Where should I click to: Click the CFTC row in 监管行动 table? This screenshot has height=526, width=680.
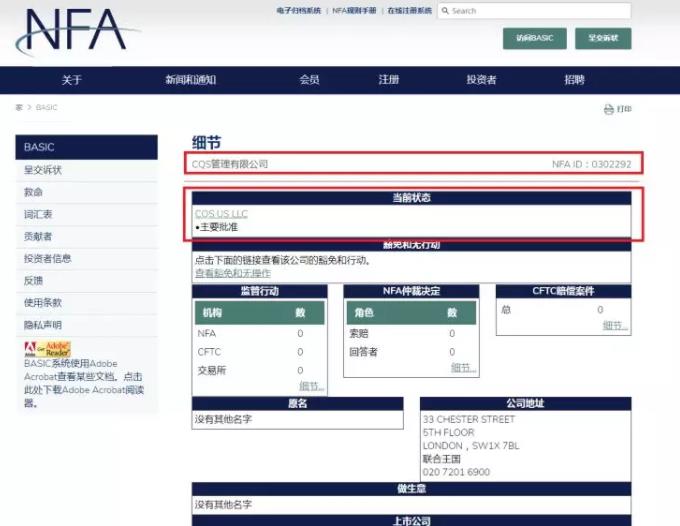point(259,352)
